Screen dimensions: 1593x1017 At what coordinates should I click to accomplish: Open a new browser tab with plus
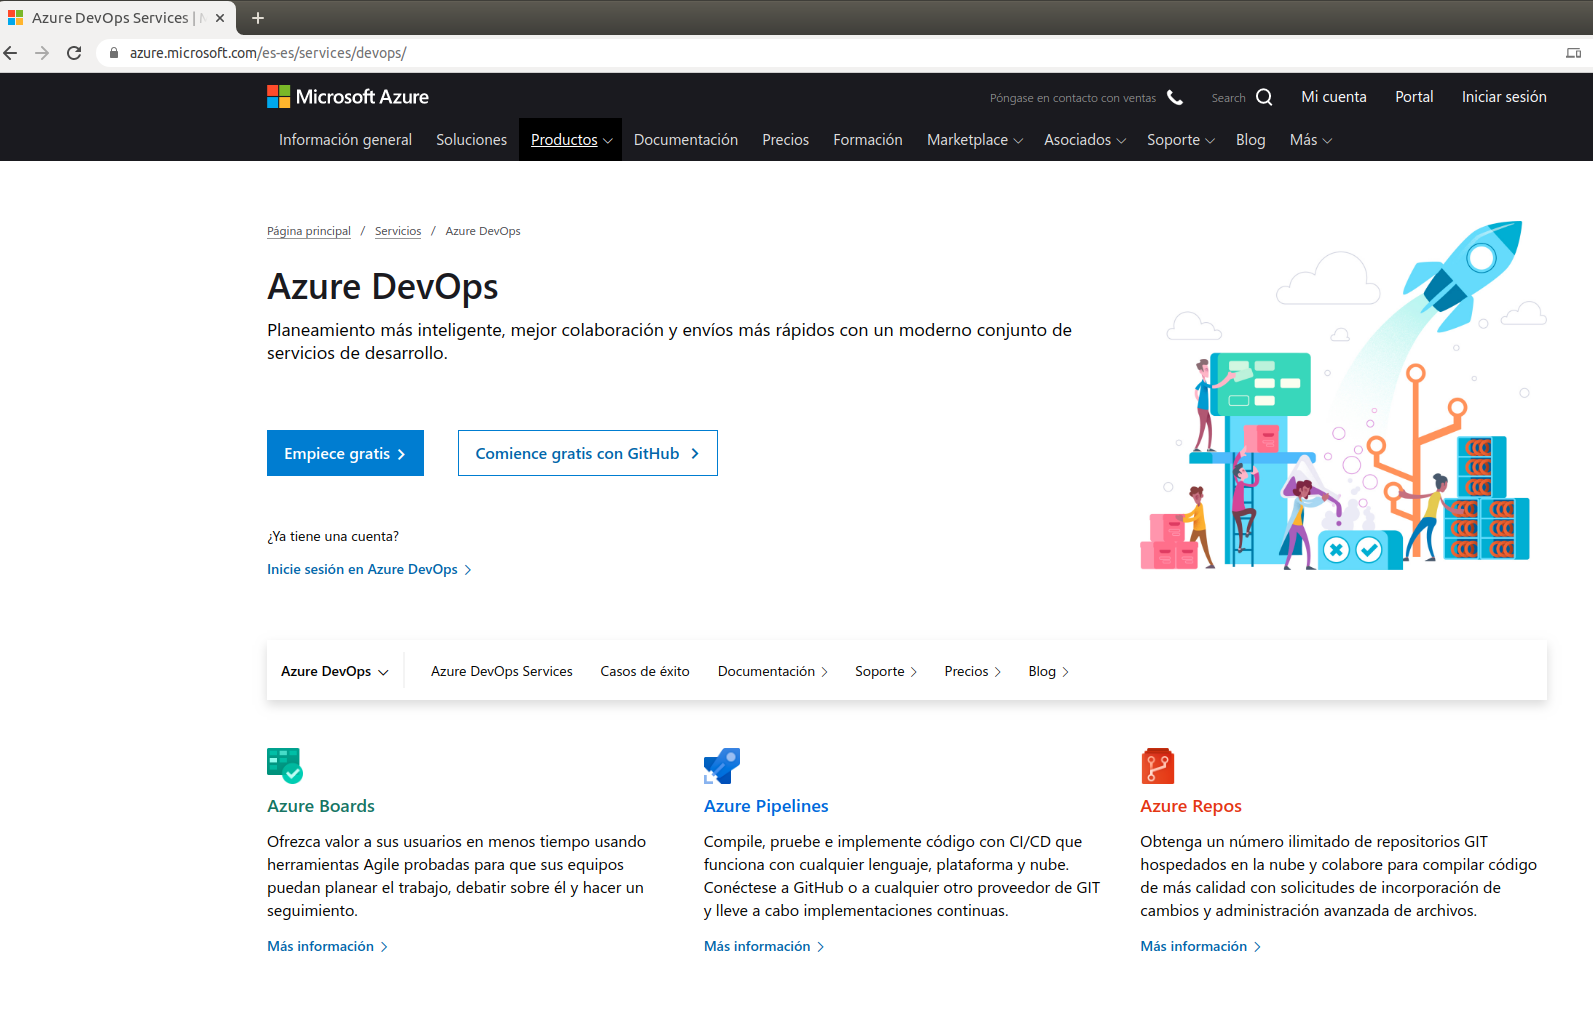coord(258,18)
